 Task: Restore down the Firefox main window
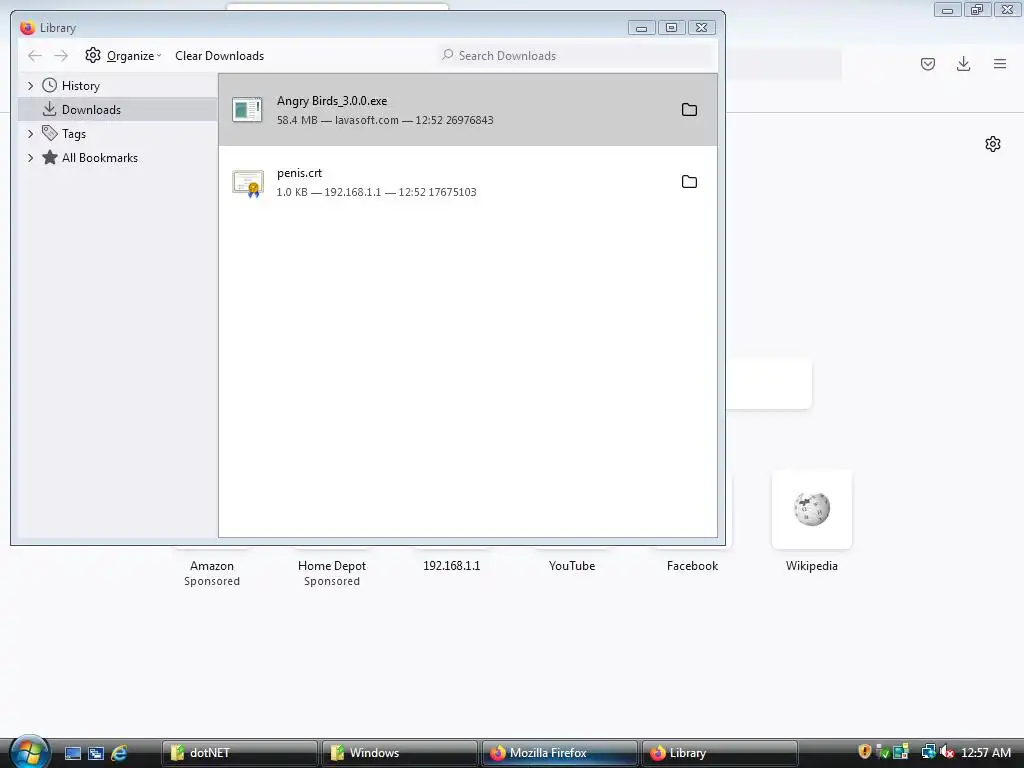pos(977,9)
